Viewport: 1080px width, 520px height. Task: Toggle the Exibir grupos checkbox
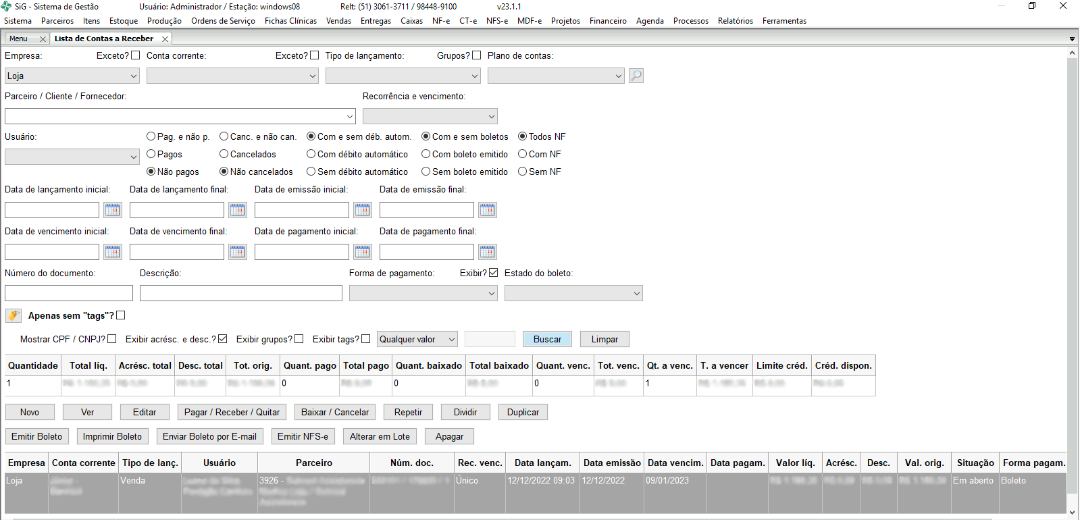299,339
